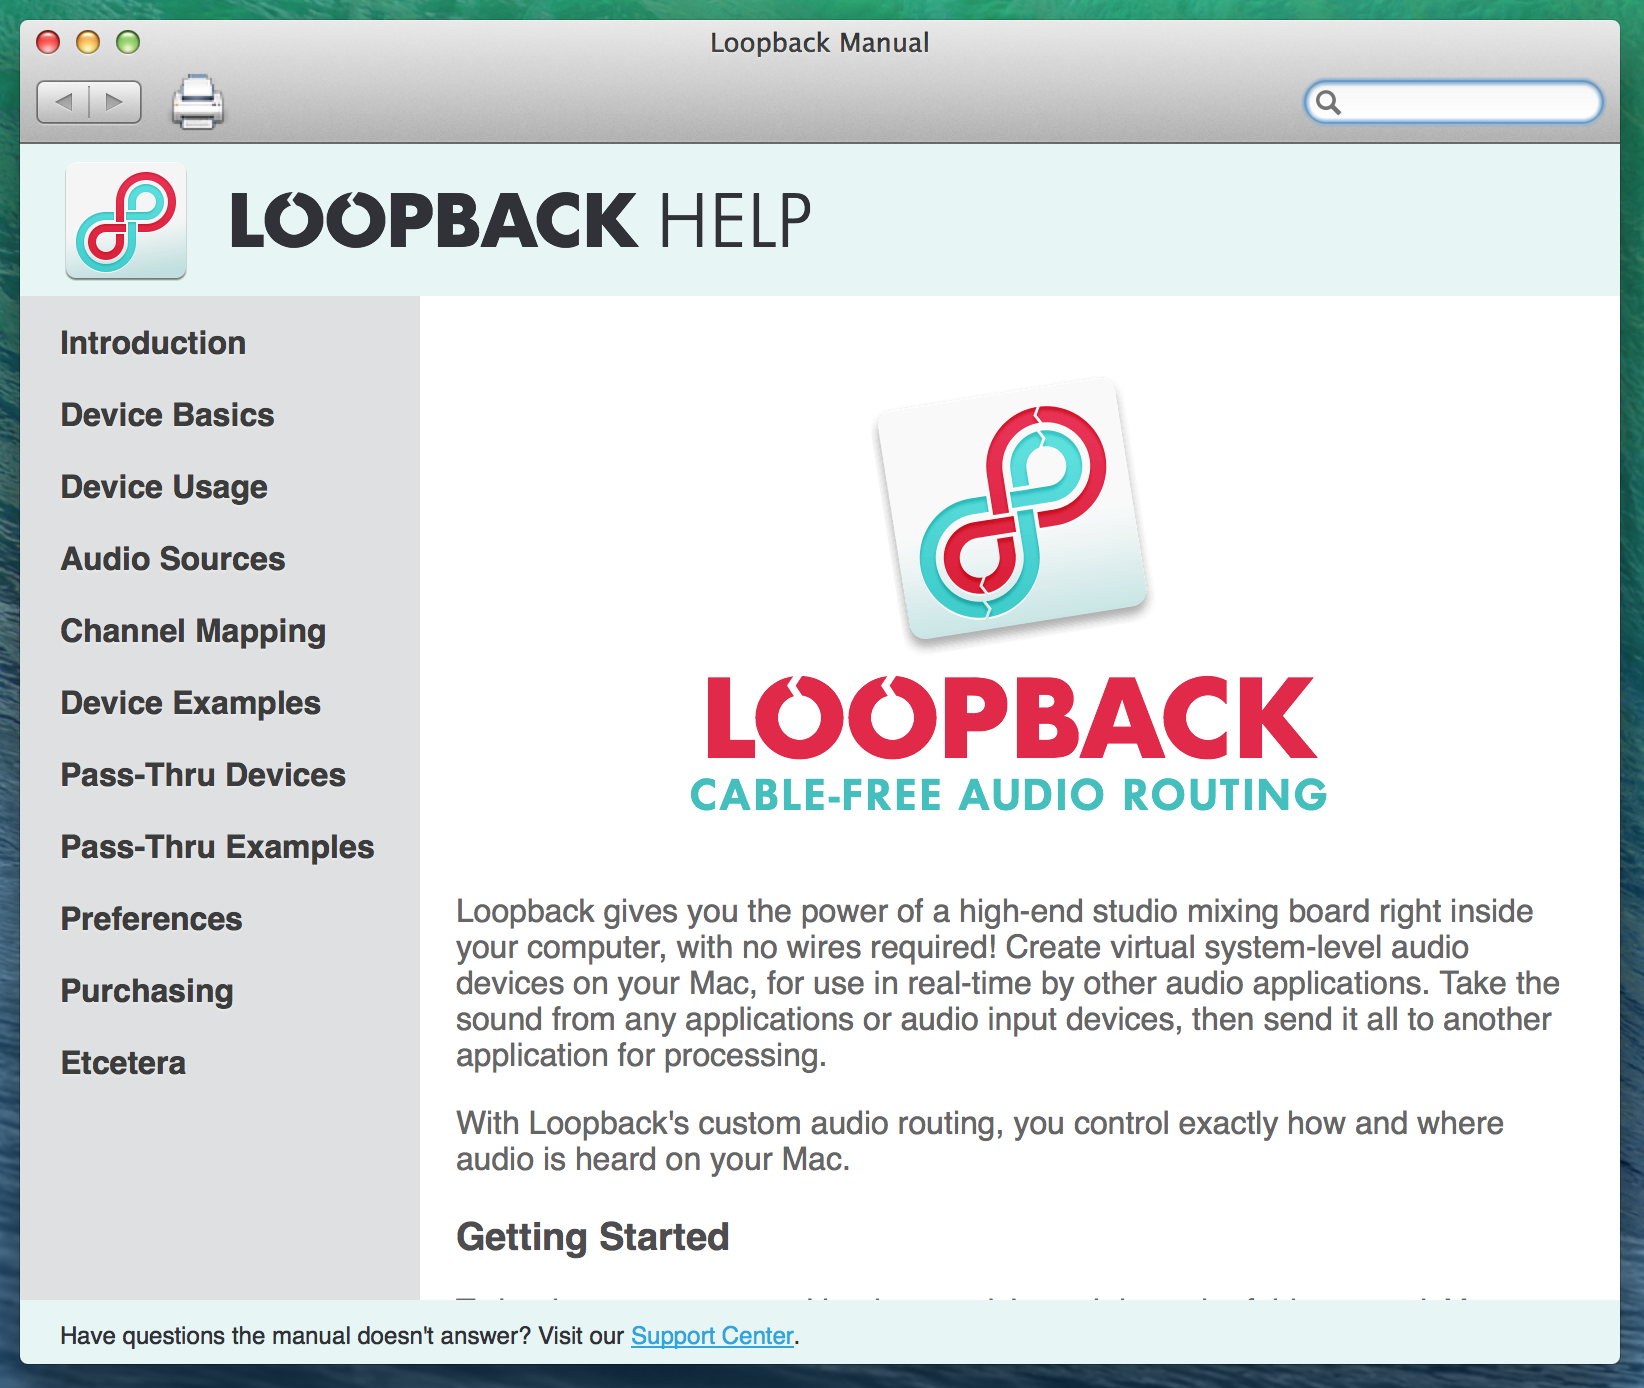
Task: Select Pass-Thru Devices in the sidebar
Action: (x=203, y=775)
